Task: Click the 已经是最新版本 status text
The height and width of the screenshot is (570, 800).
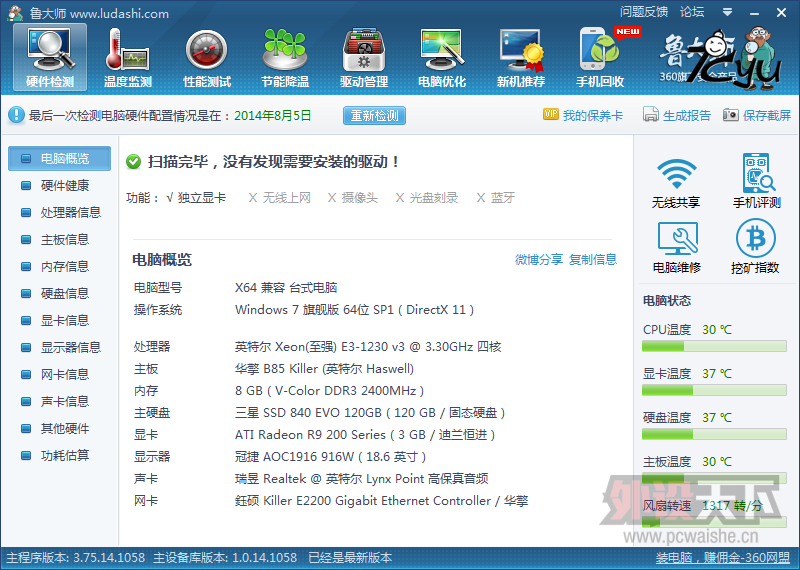Action: click(x=351, y=558)
